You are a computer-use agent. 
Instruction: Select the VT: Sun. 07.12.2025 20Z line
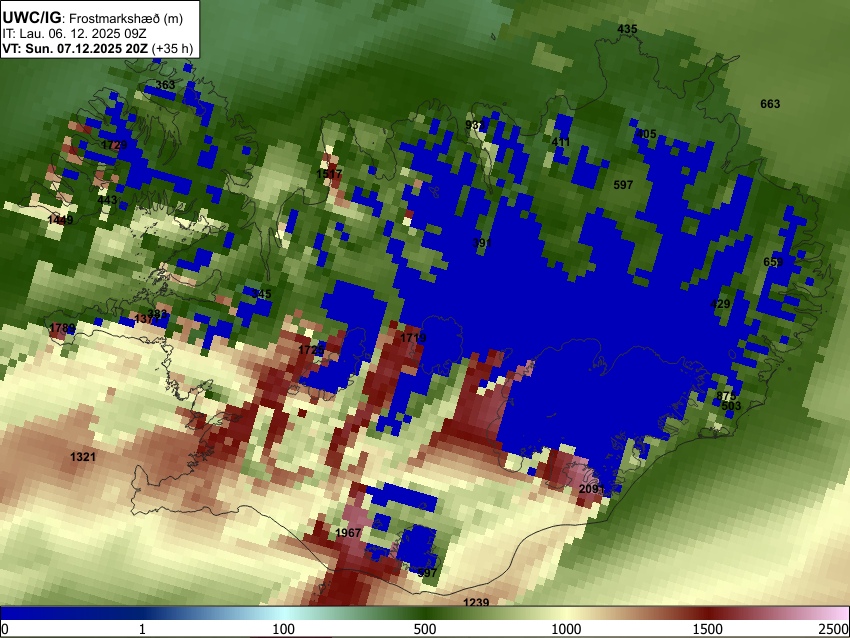coord(98,48)
